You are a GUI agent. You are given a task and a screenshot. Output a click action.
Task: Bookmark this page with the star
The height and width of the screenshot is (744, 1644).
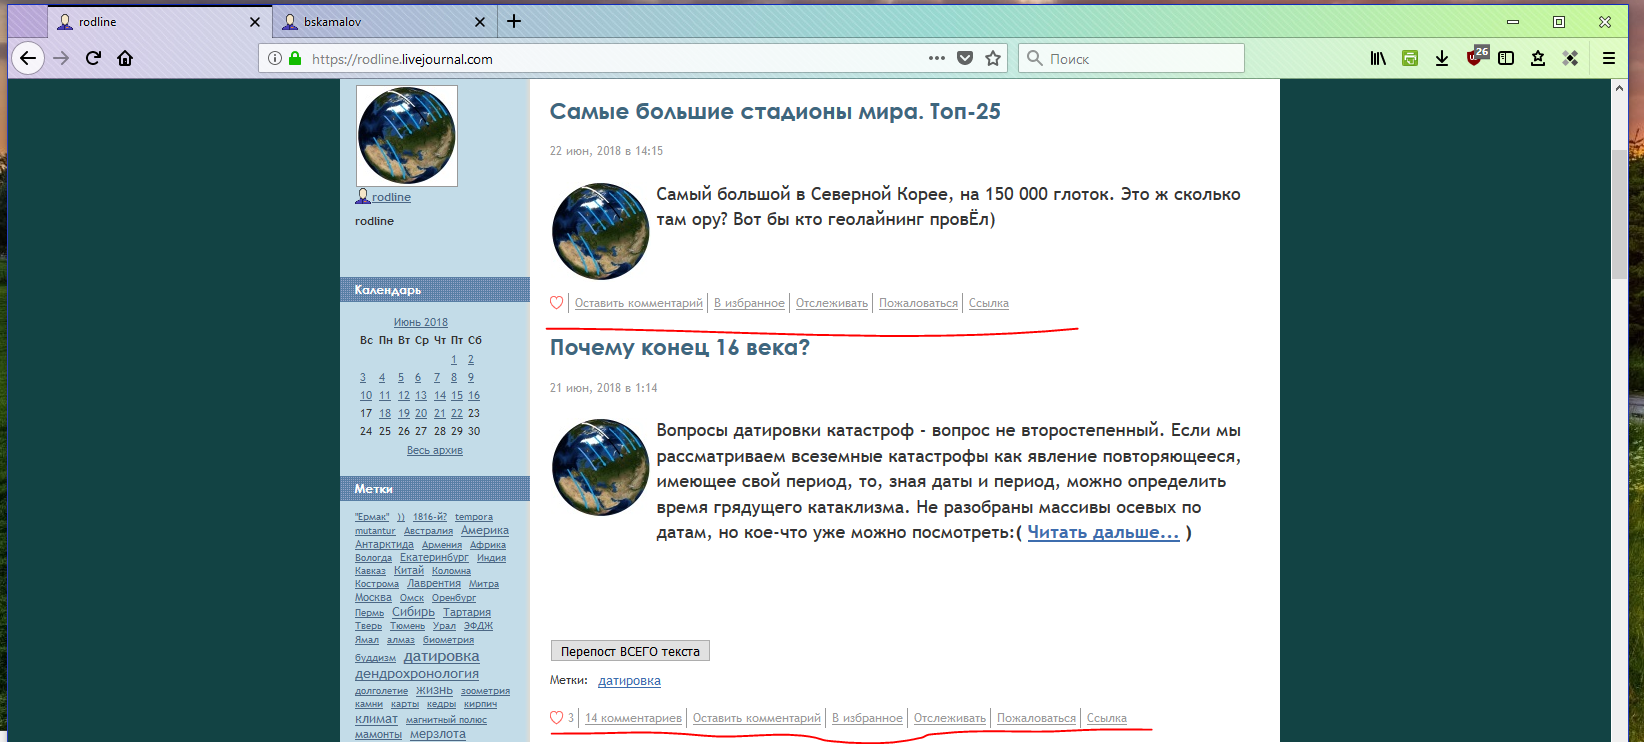(993, 58)
